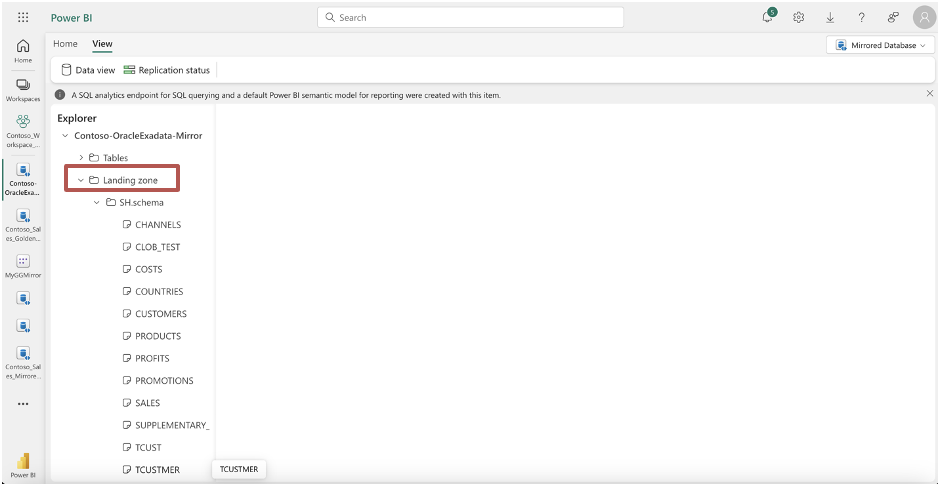Collapse the Contoso-OracleExadata-Mirror node
940x484 pixels.
[x=65, y=136]
